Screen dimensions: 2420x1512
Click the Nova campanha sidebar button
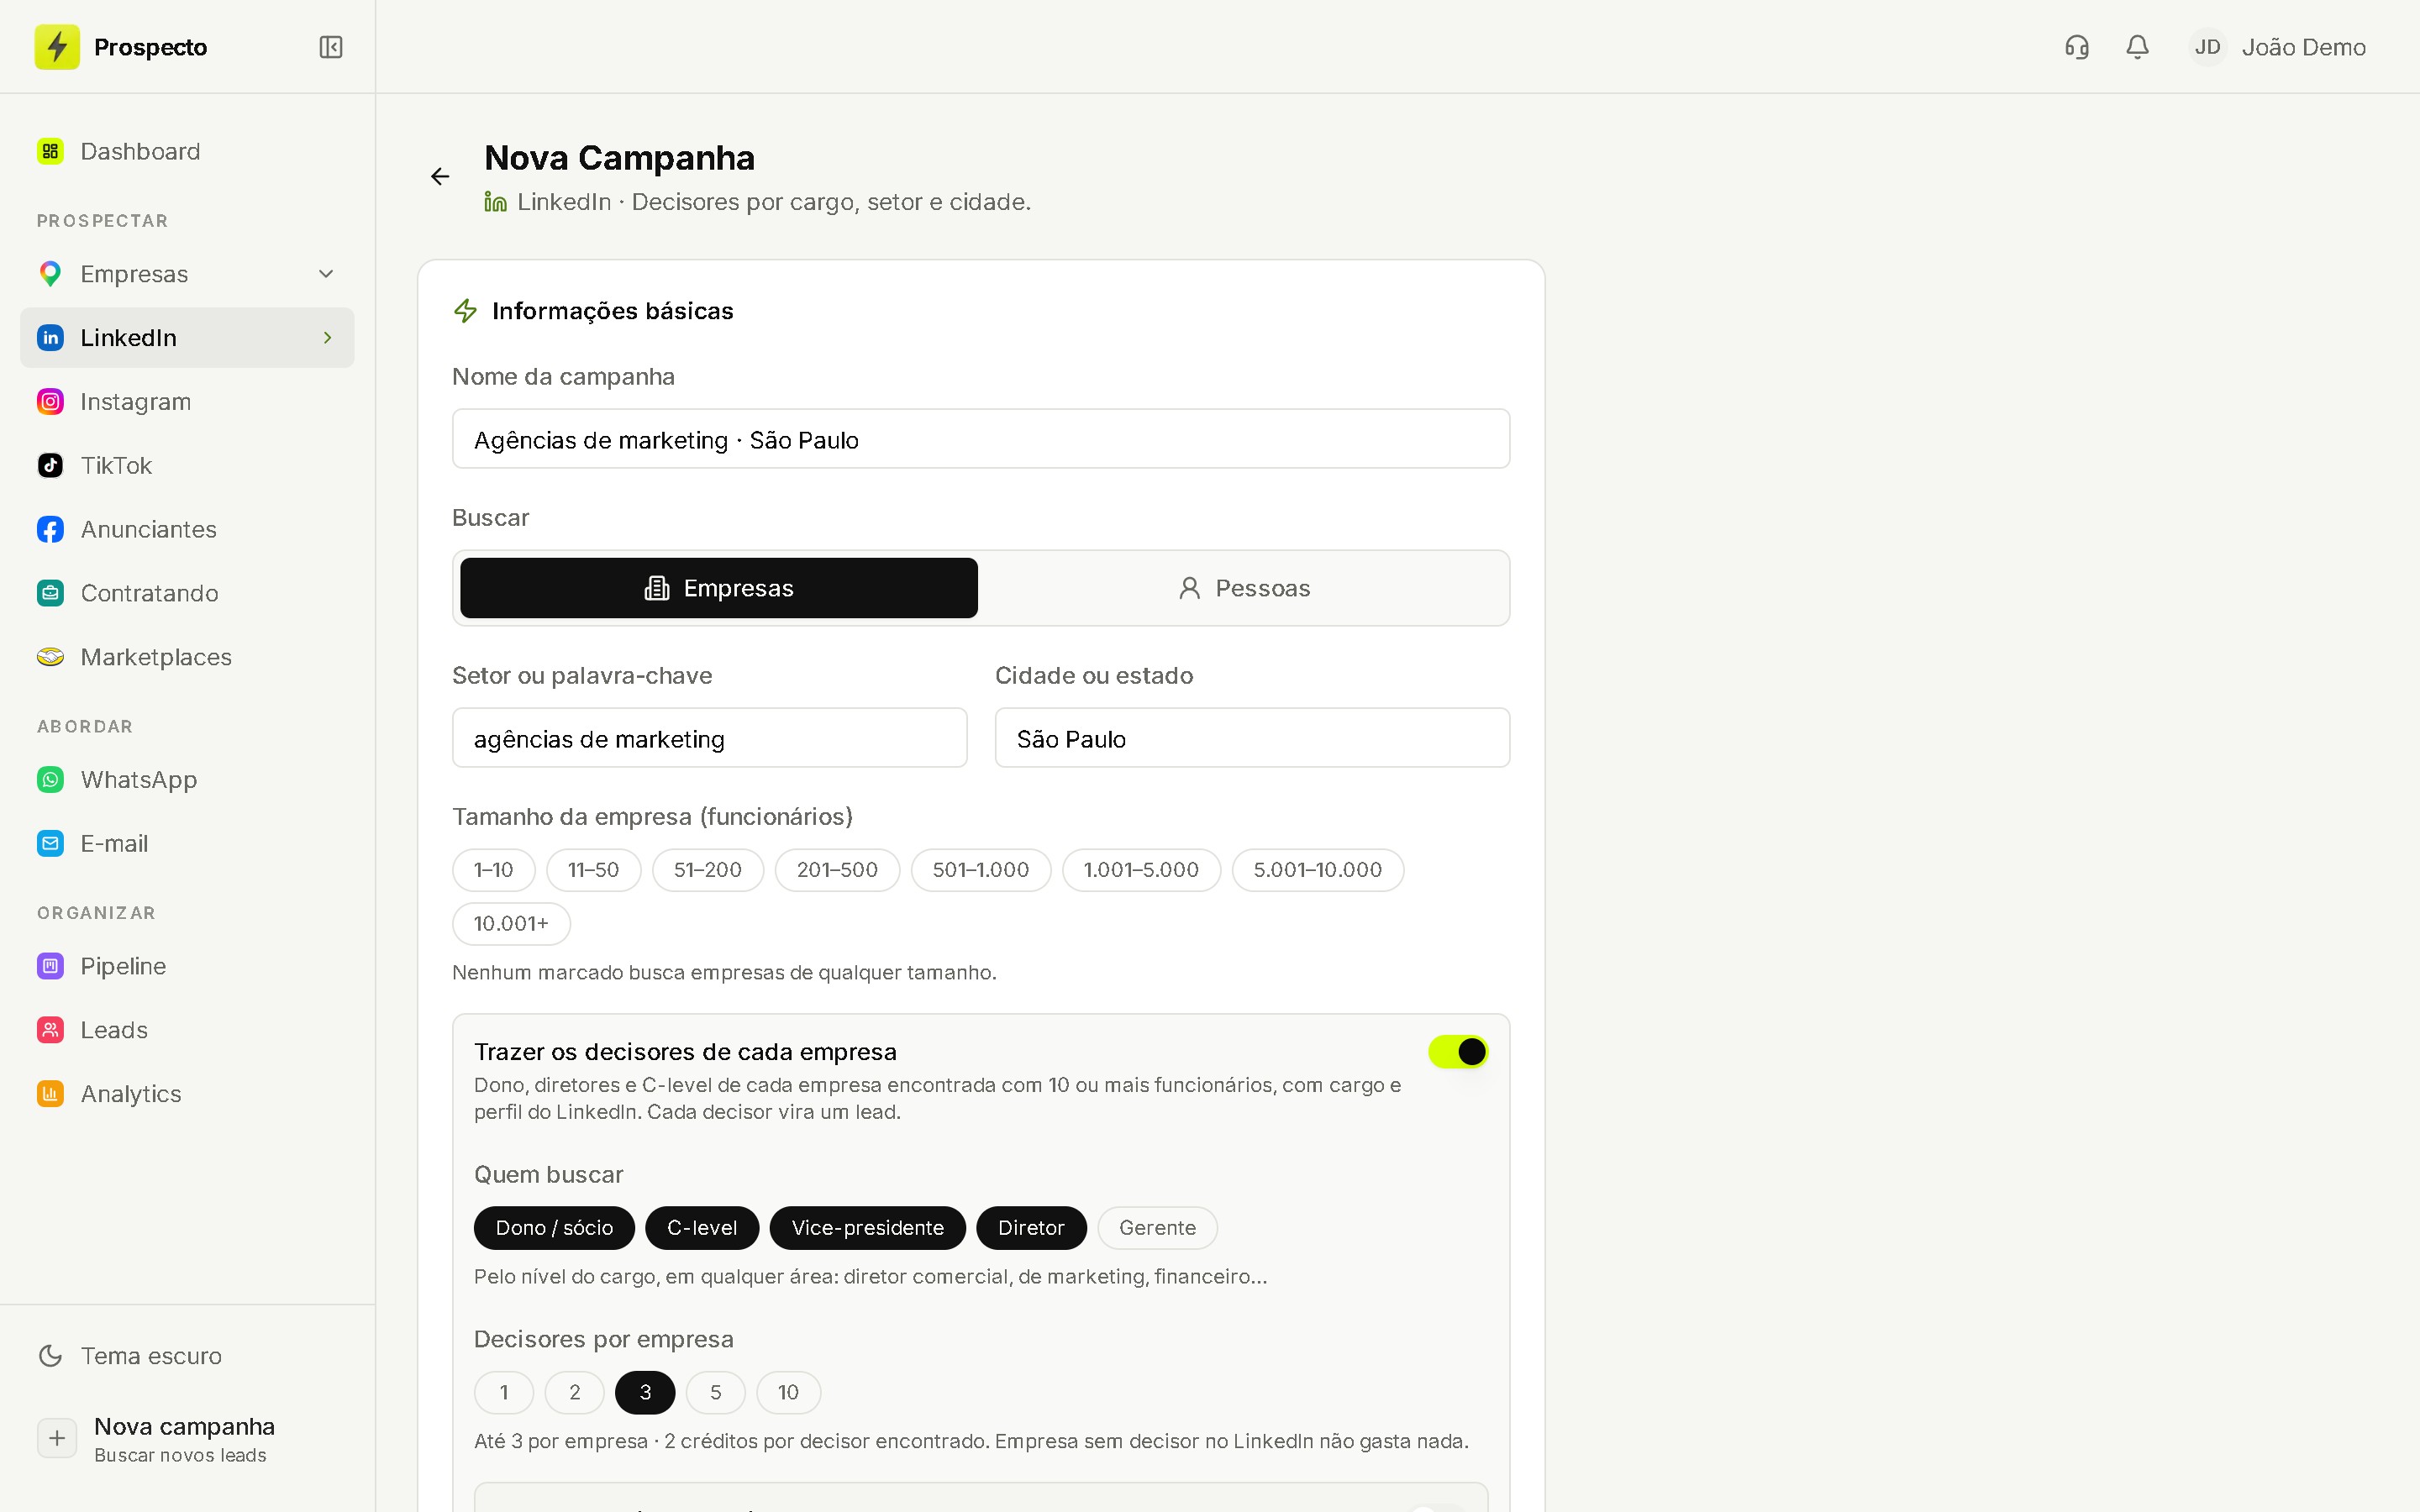pyautogui.click(x=187, y=1439)
